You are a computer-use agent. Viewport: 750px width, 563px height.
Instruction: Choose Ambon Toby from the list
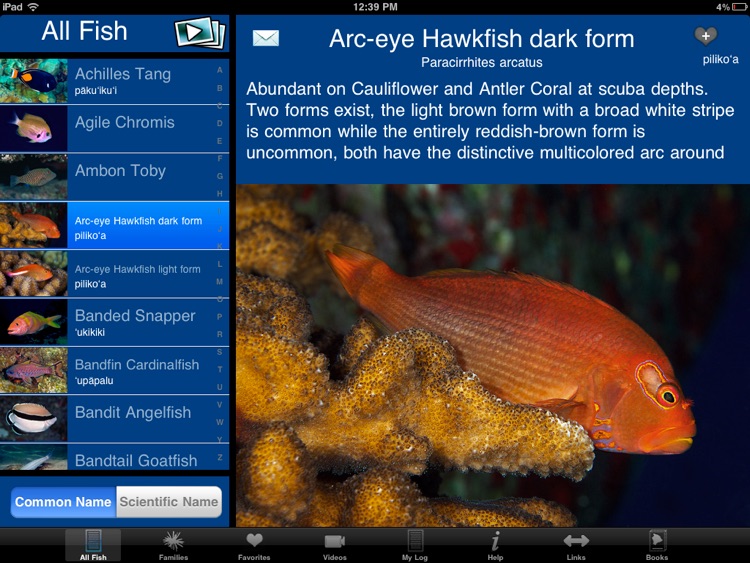point(114,177)
